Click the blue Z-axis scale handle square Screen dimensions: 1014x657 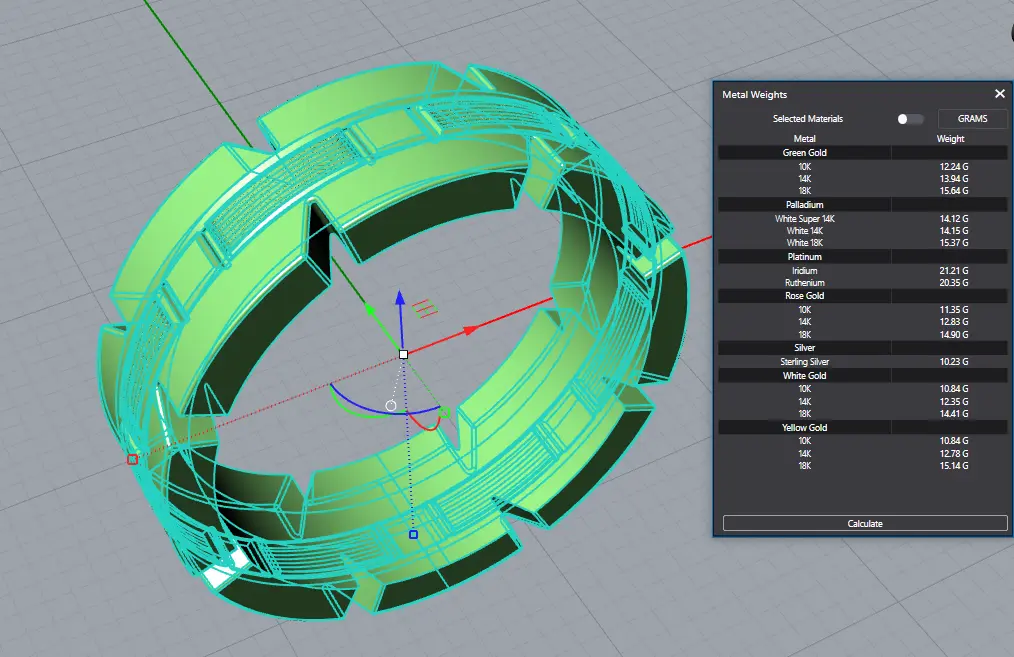(413, 535)
